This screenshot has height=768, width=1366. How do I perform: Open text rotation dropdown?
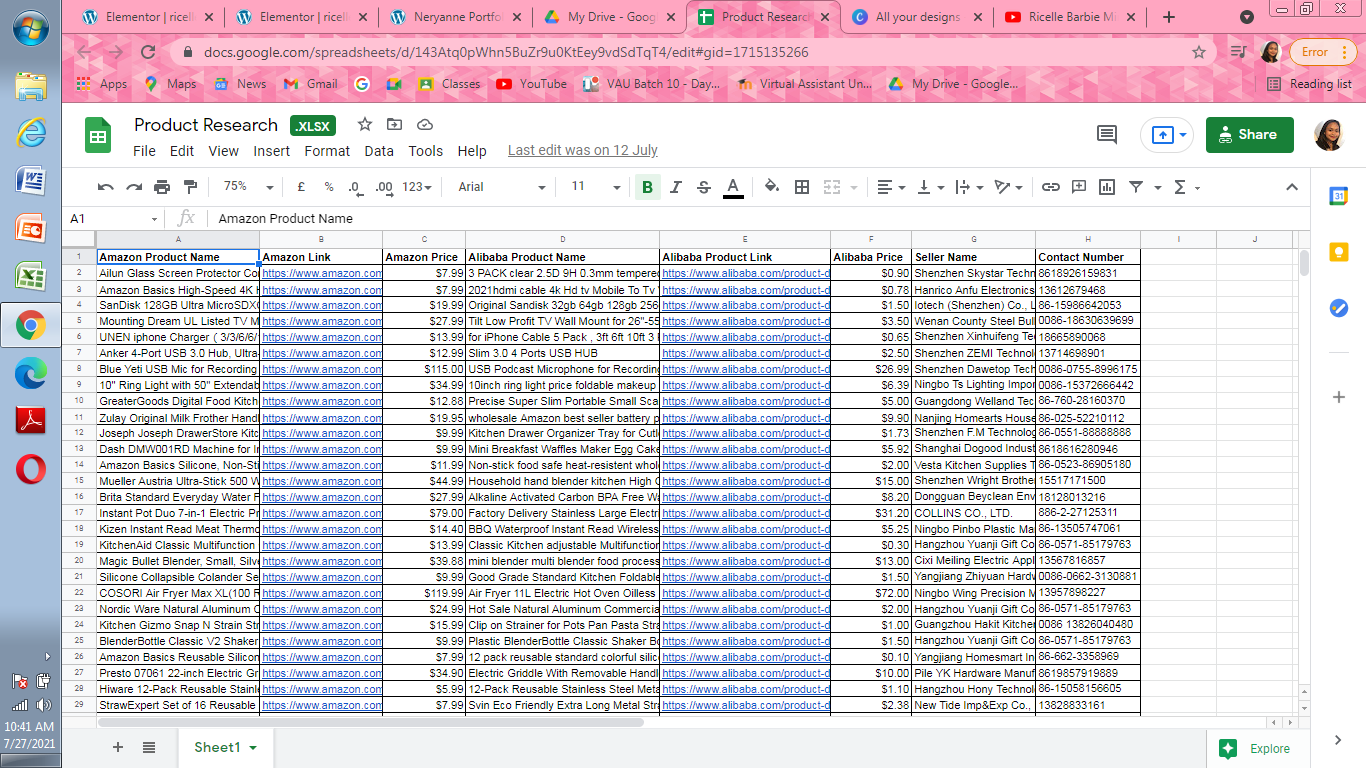[1008, 187]
